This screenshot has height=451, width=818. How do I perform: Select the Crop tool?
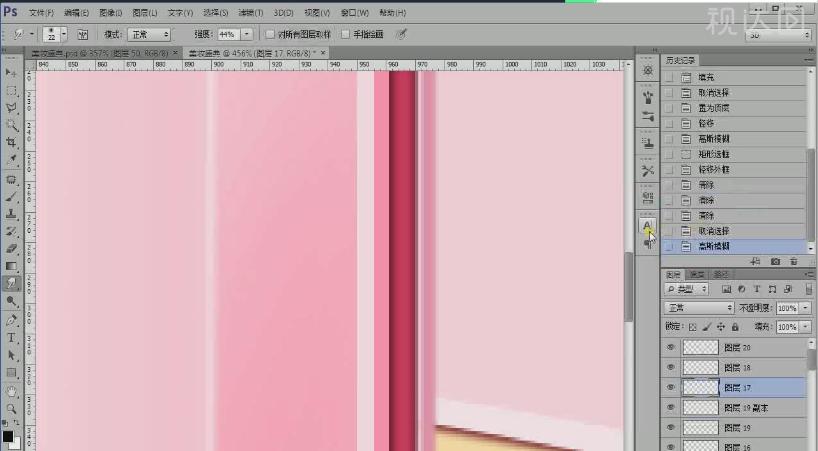[11, 142]
